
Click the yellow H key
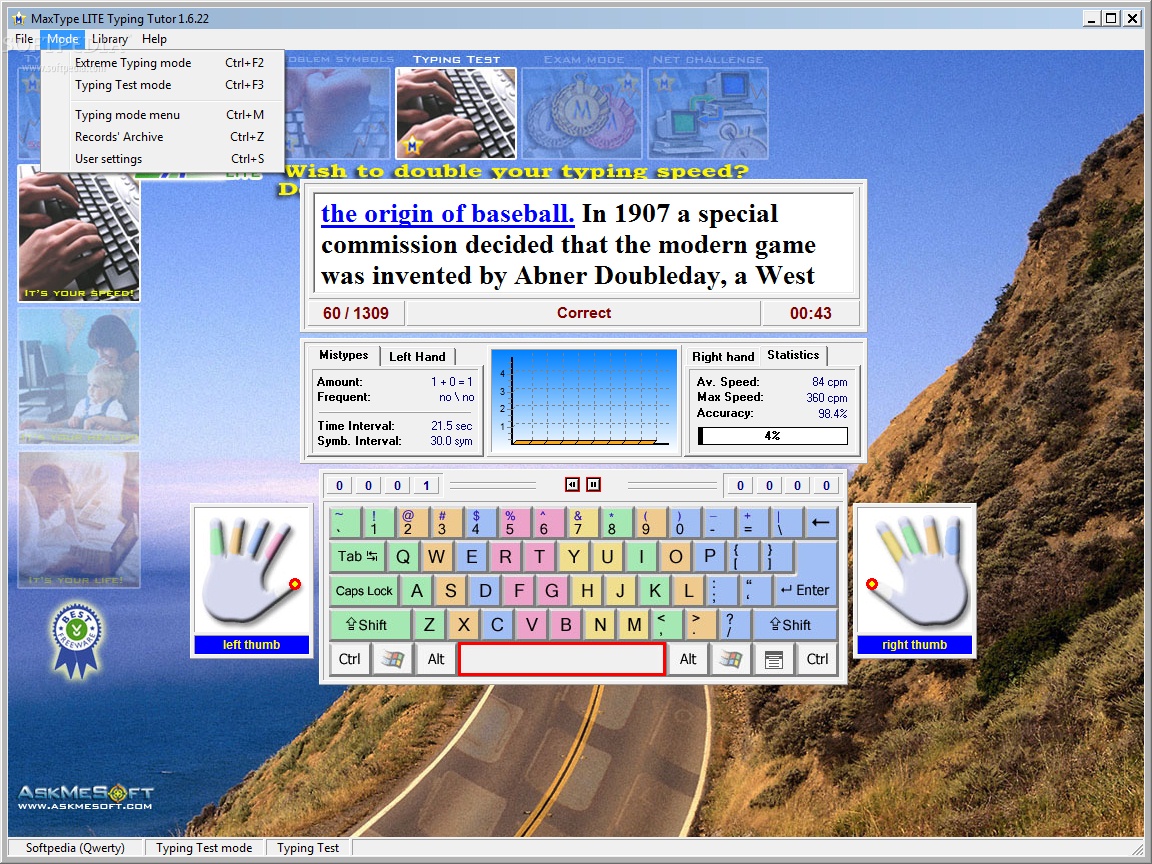(x=587, y=591)
